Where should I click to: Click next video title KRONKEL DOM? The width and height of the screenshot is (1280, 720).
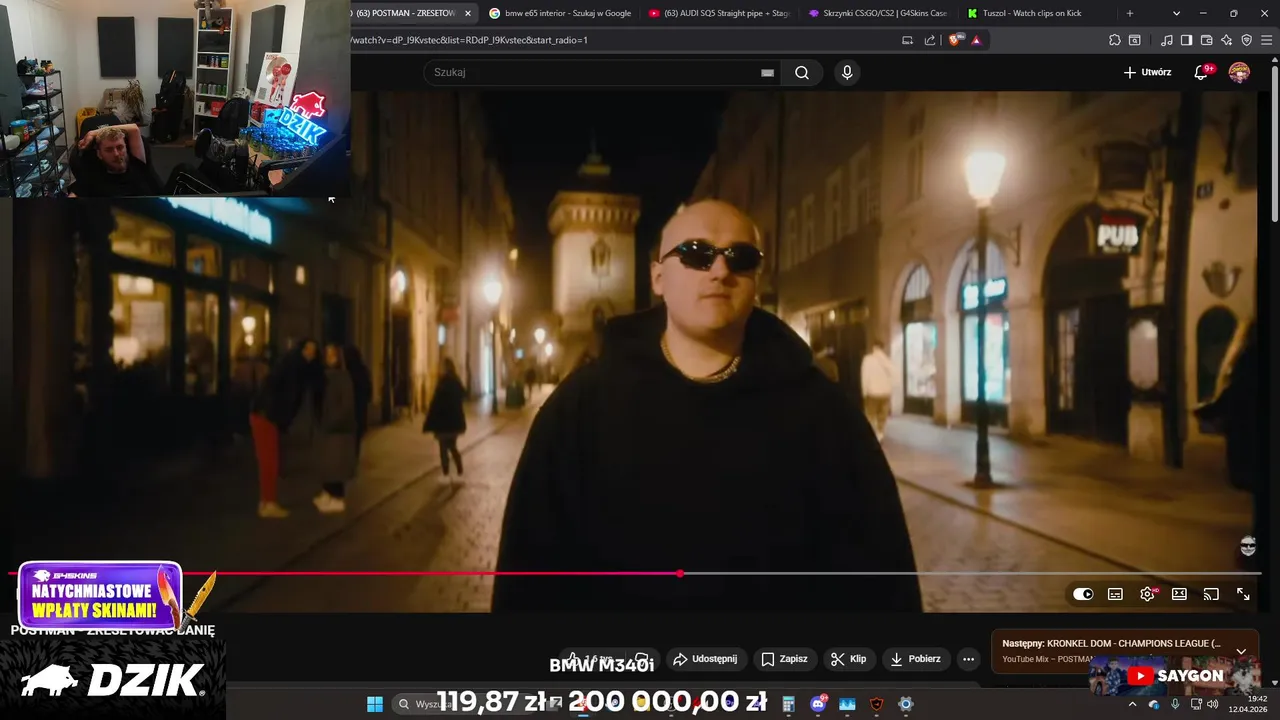click(1133, 643)
